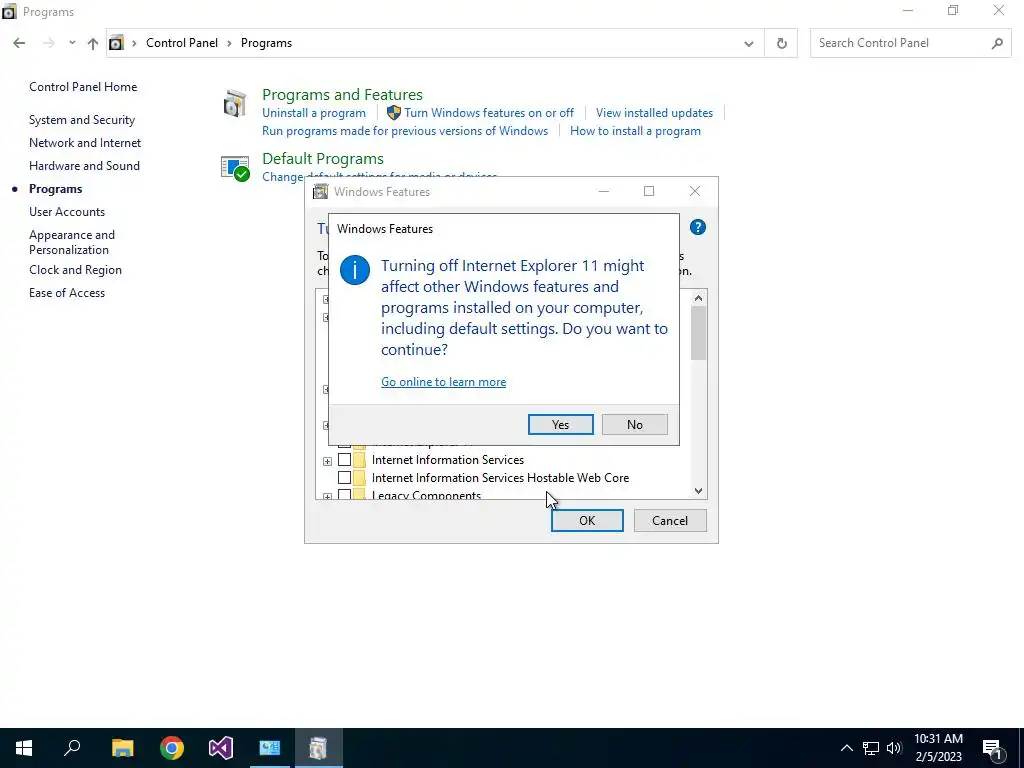
Task: Open Hardware and Sound category
Action: point(84,166)
